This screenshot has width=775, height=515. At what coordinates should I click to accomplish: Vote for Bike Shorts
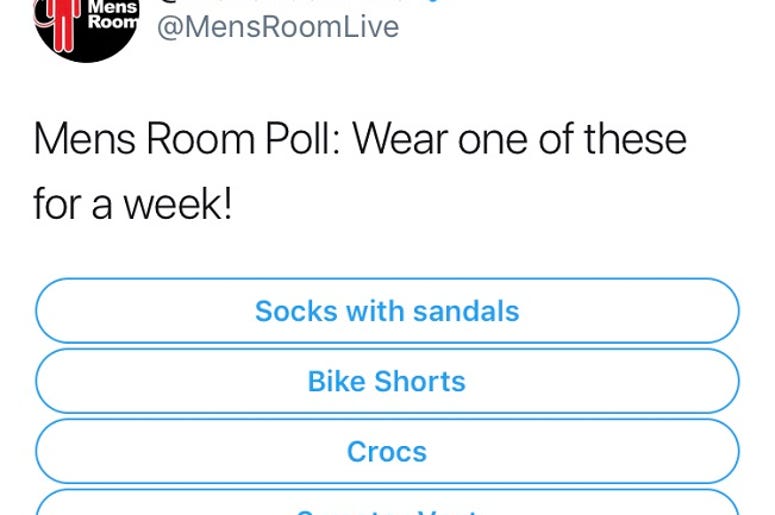pos(387,381)
